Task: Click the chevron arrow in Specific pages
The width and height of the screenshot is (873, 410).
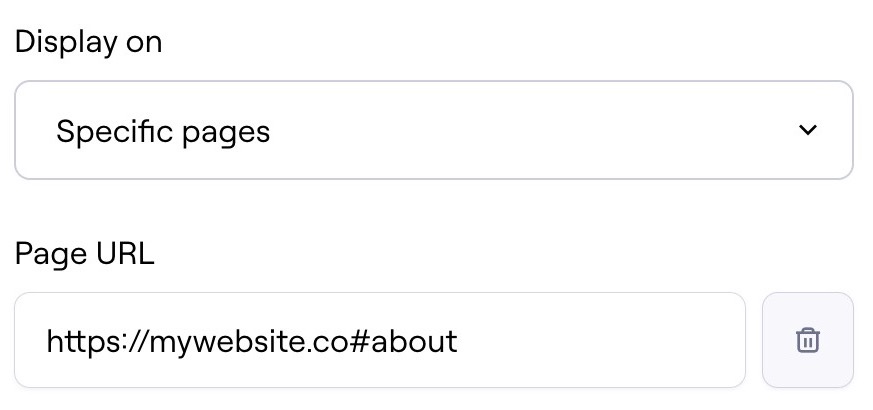Action: tap(808, 131)
